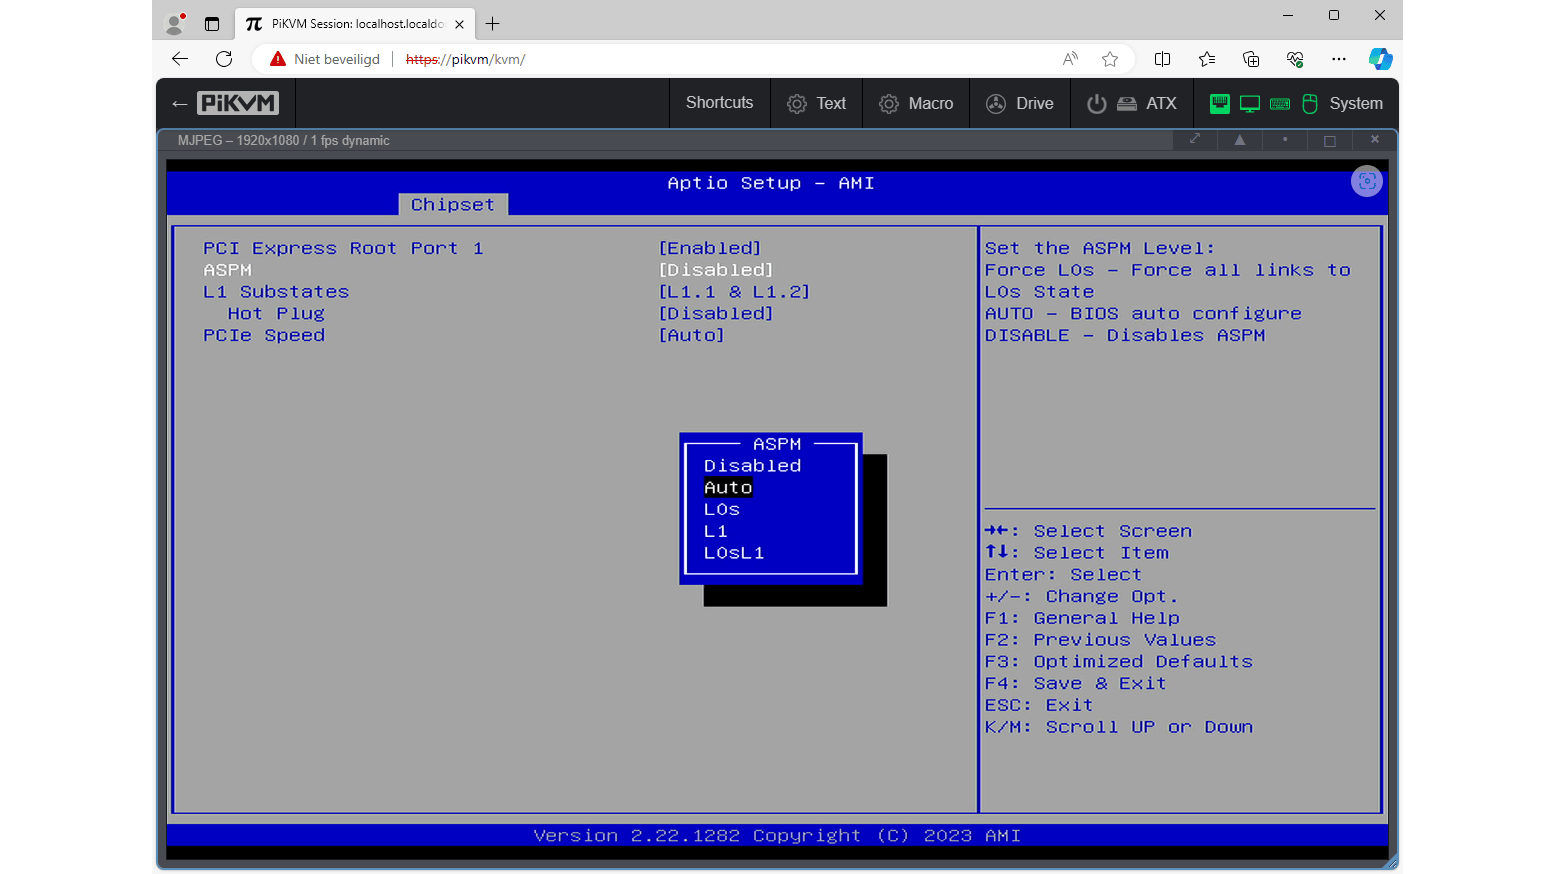Screen dimensions: 1554x874
Task: Close the PiKVM Session tab
Action: [459, 24]
